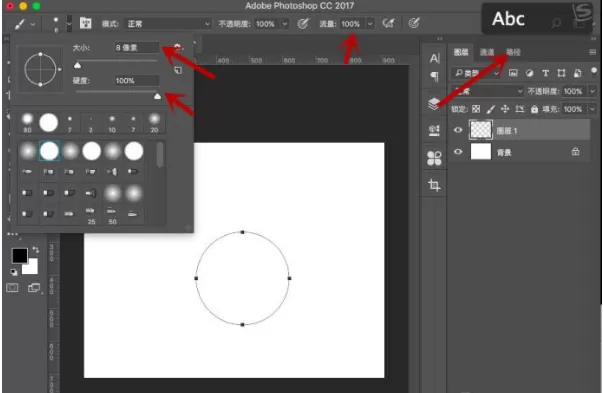This screenshot has width=603, height=393.
Task: Toggle layer filtering switch on or off
Action: 594,71
